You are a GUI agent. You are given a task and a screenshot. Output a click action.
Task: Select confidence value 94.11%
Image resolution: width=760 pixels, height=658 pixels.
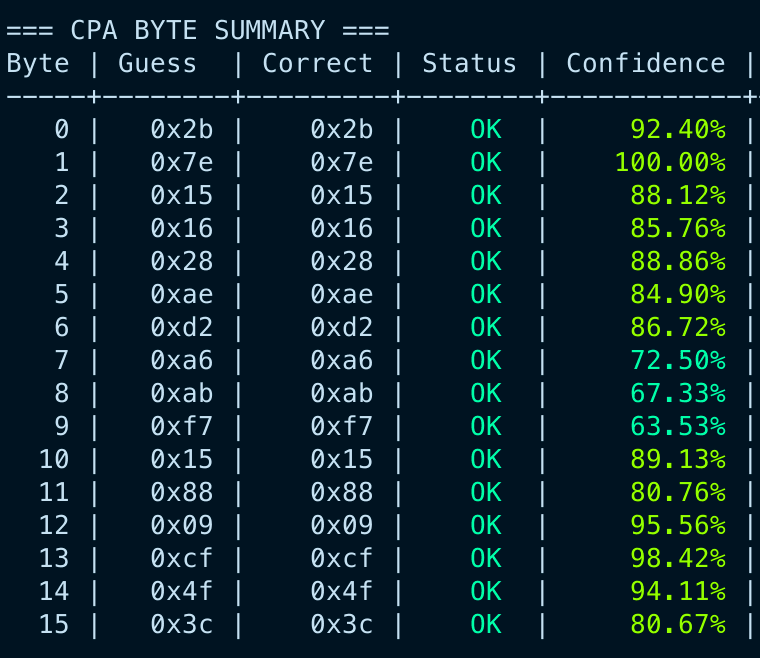click(x=678, y=591)
